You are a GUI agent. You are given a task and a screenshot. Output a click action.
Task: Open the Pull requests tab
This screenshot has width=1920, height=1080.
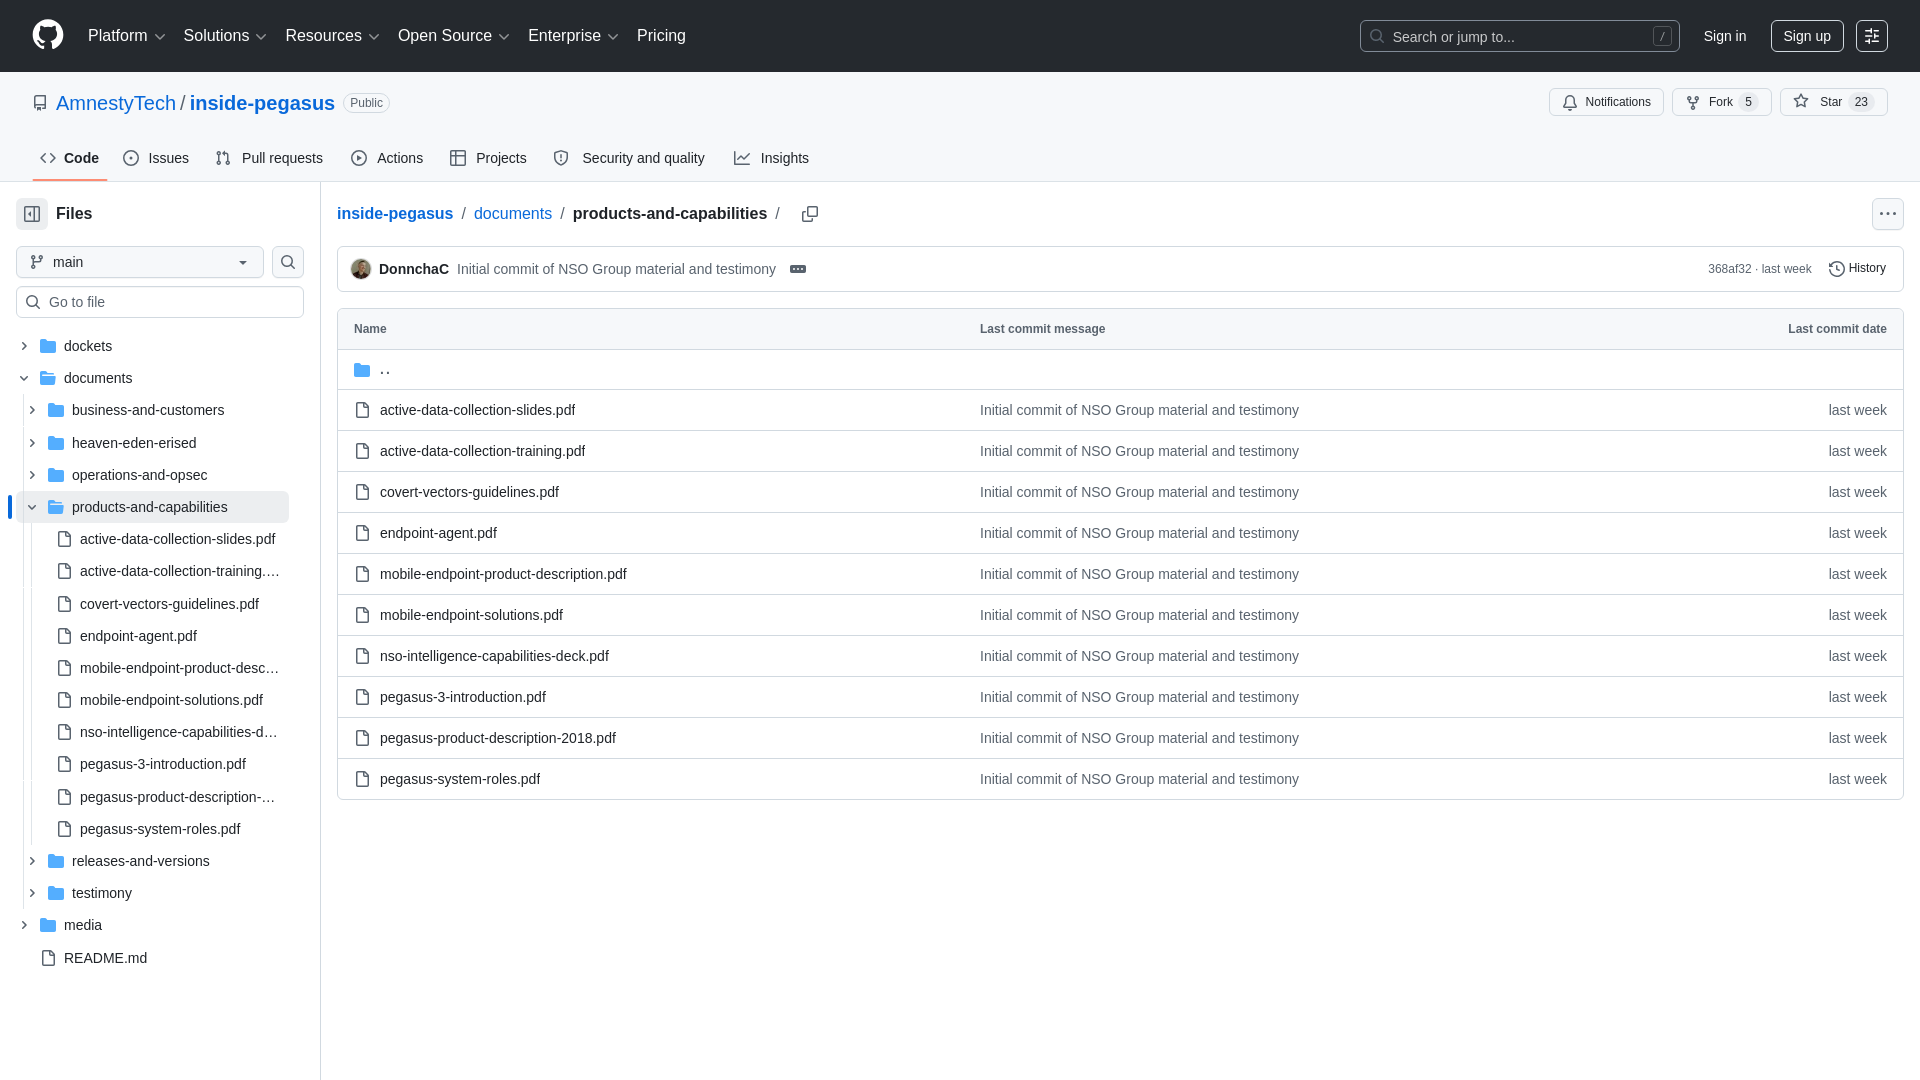[269, 158]
